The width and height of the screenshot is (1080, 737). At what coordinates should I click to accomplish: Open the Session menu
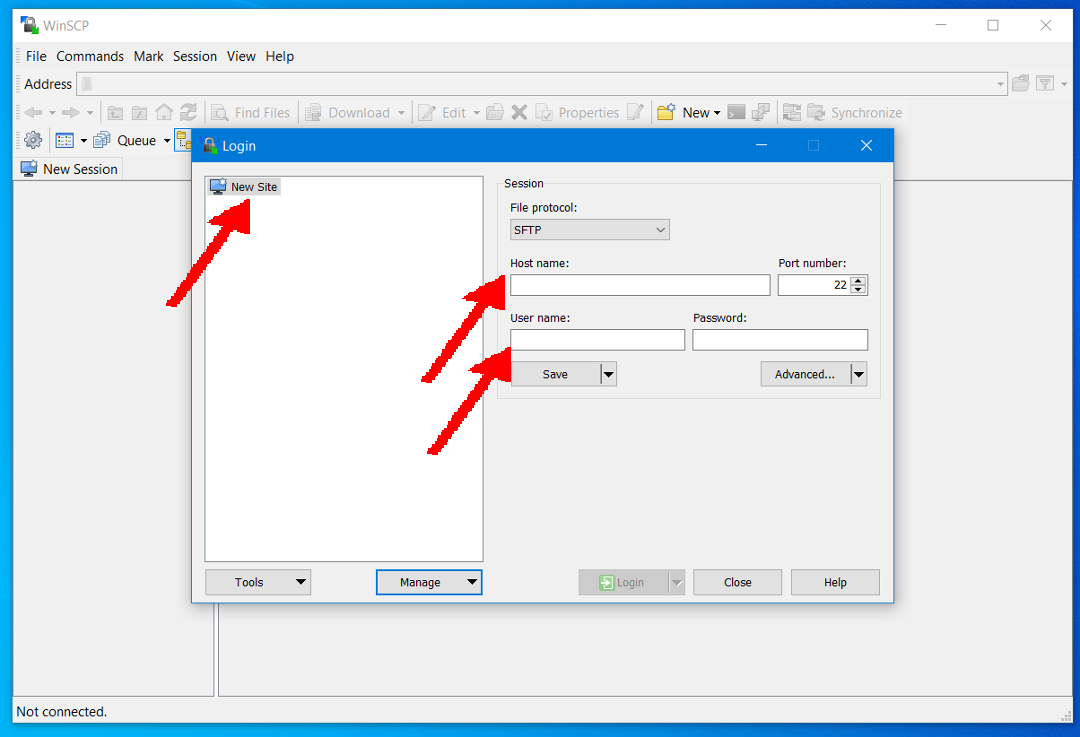coord(195,56)
